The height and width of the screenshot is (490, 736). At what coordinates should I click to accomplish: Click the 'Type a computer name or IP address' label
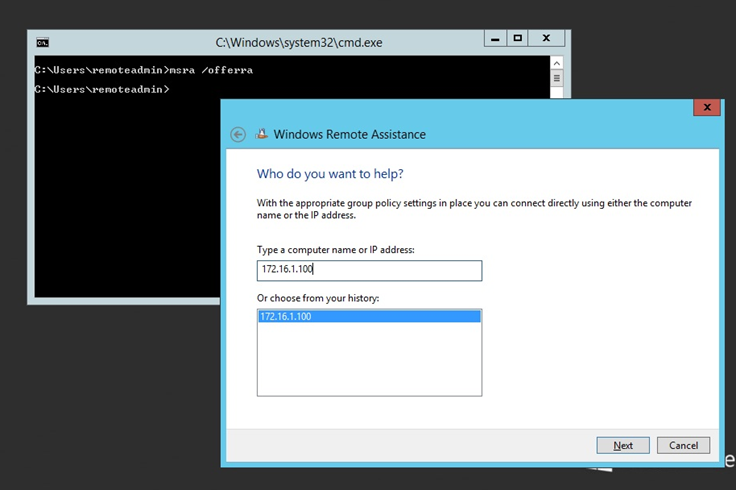pyautogui.click(x=336, y=250)
